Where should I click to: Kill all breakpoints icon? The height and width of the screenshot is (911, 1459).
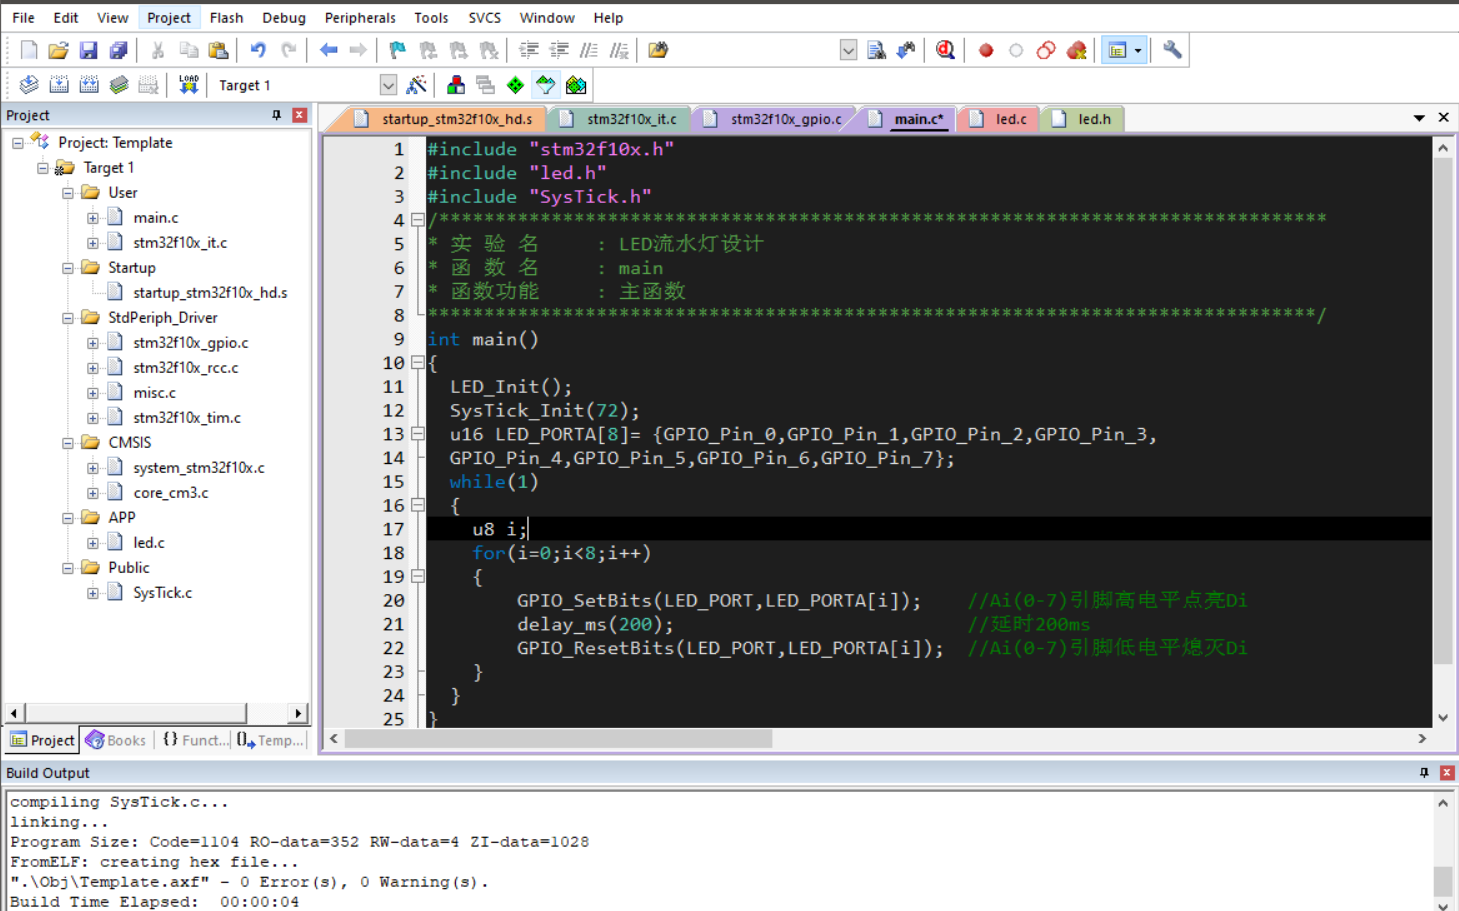pyautogui.click(x=1076, y=50)
